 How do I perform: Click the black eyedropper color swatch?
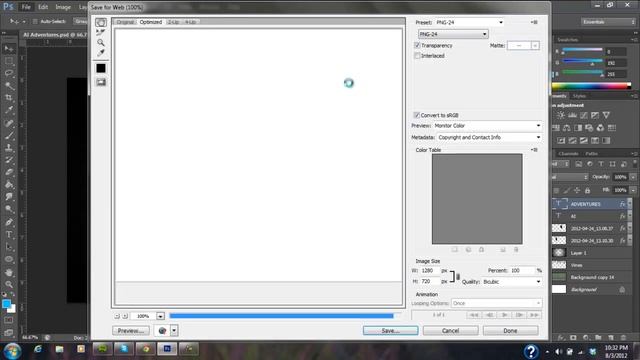click(x=101, y=68)
